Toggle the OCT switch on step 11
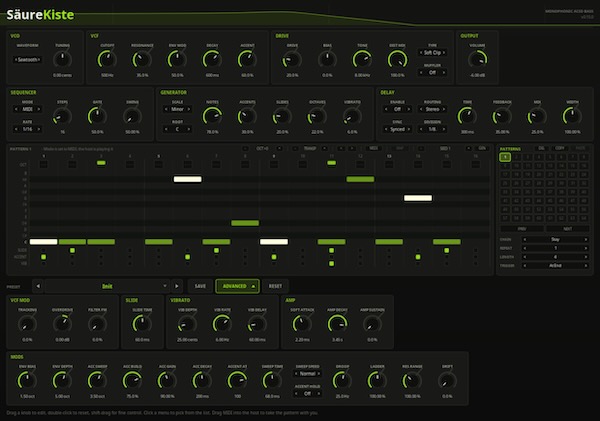The width and height of the screenshot is (600, 421). tap(331, 163)
